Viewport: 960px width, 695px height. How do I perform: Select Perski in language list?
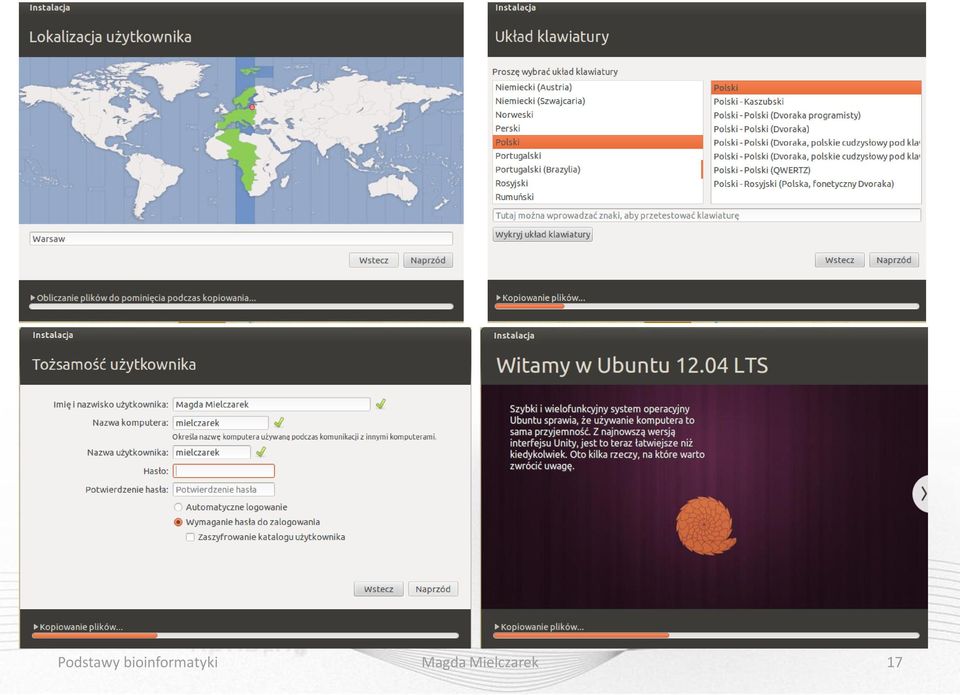[x=597, y=129]
